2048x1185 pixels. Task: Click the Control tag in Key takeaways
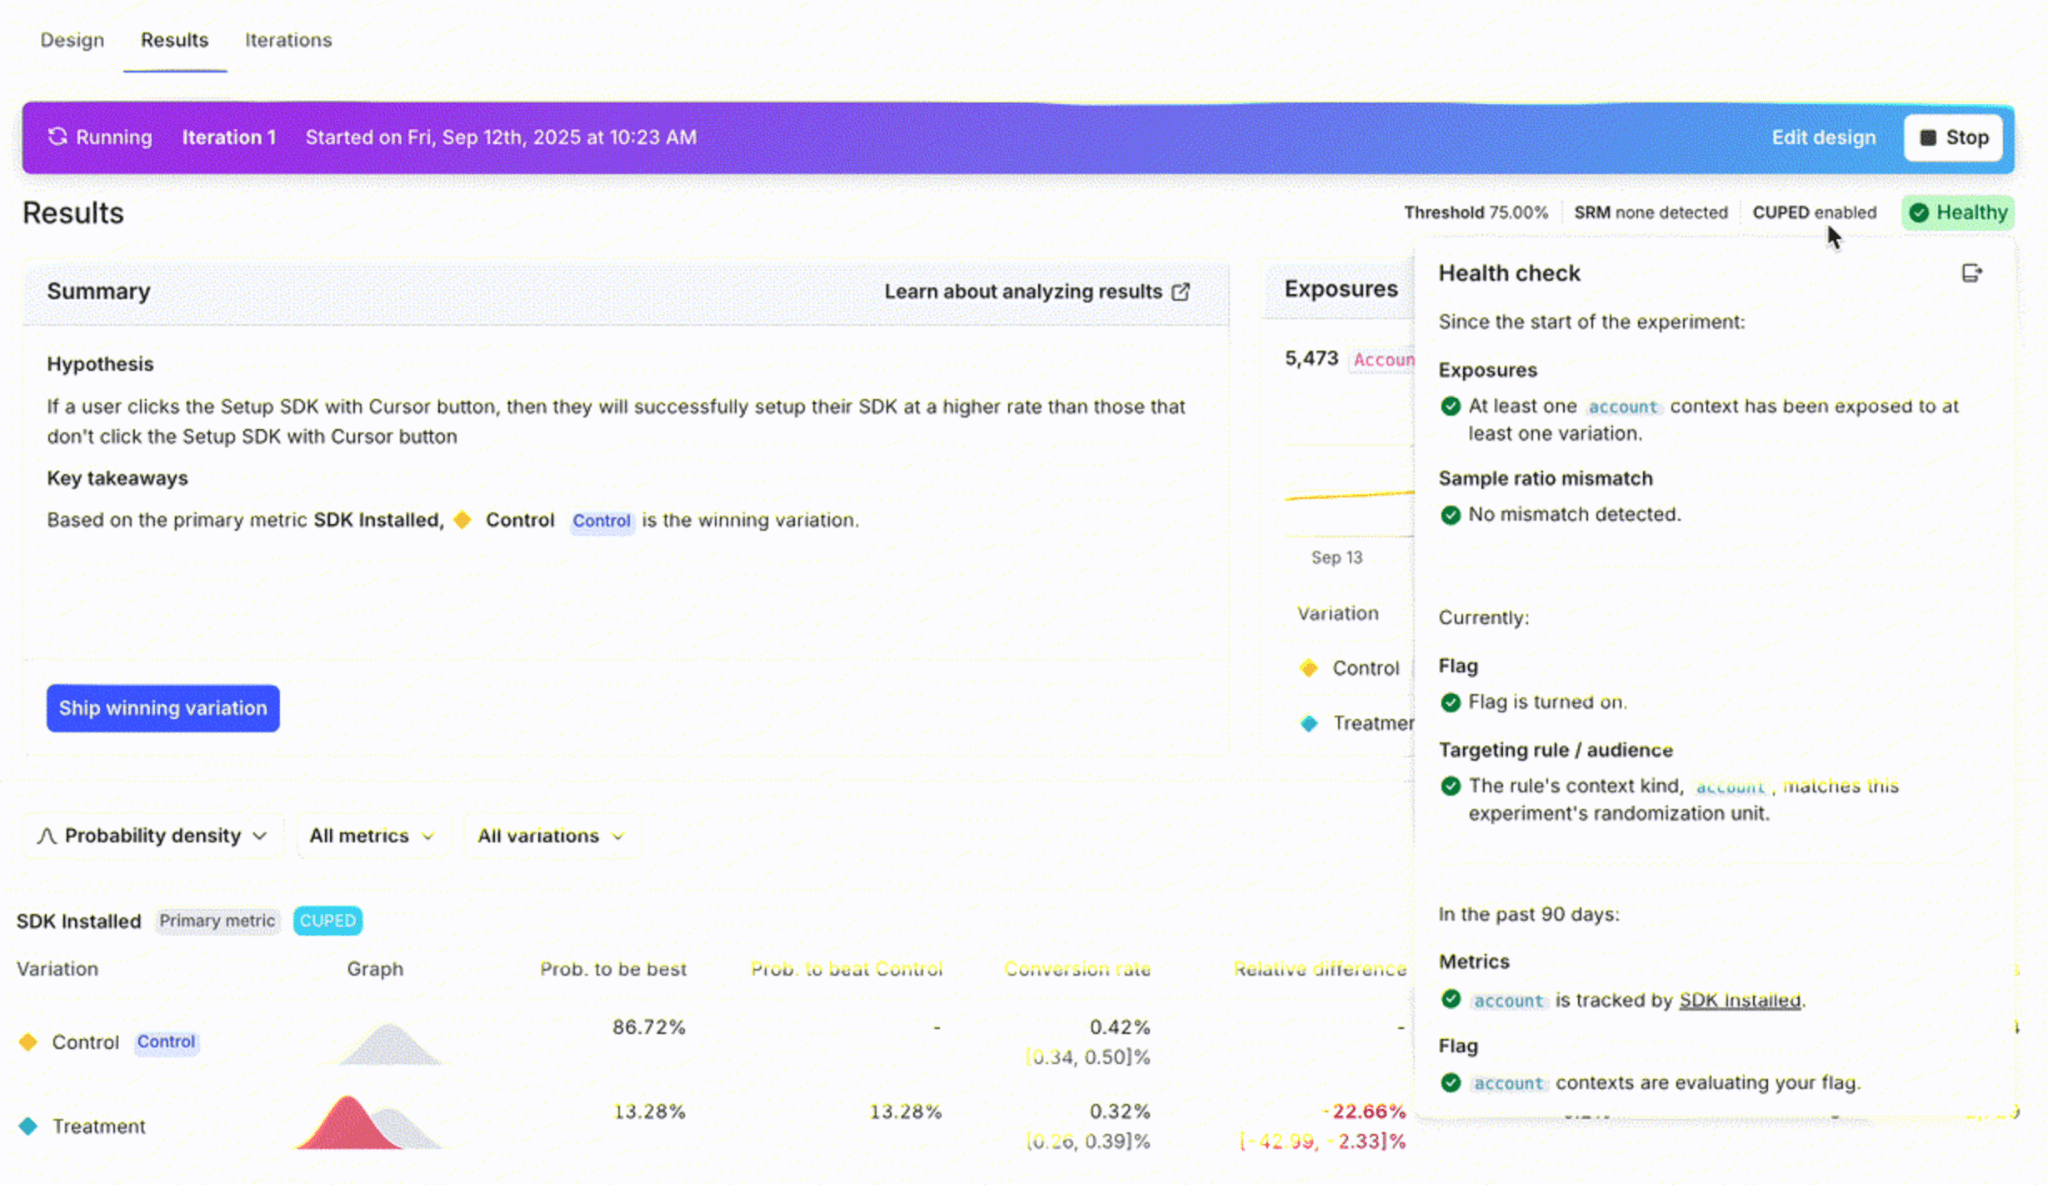(x=601, y=521)
